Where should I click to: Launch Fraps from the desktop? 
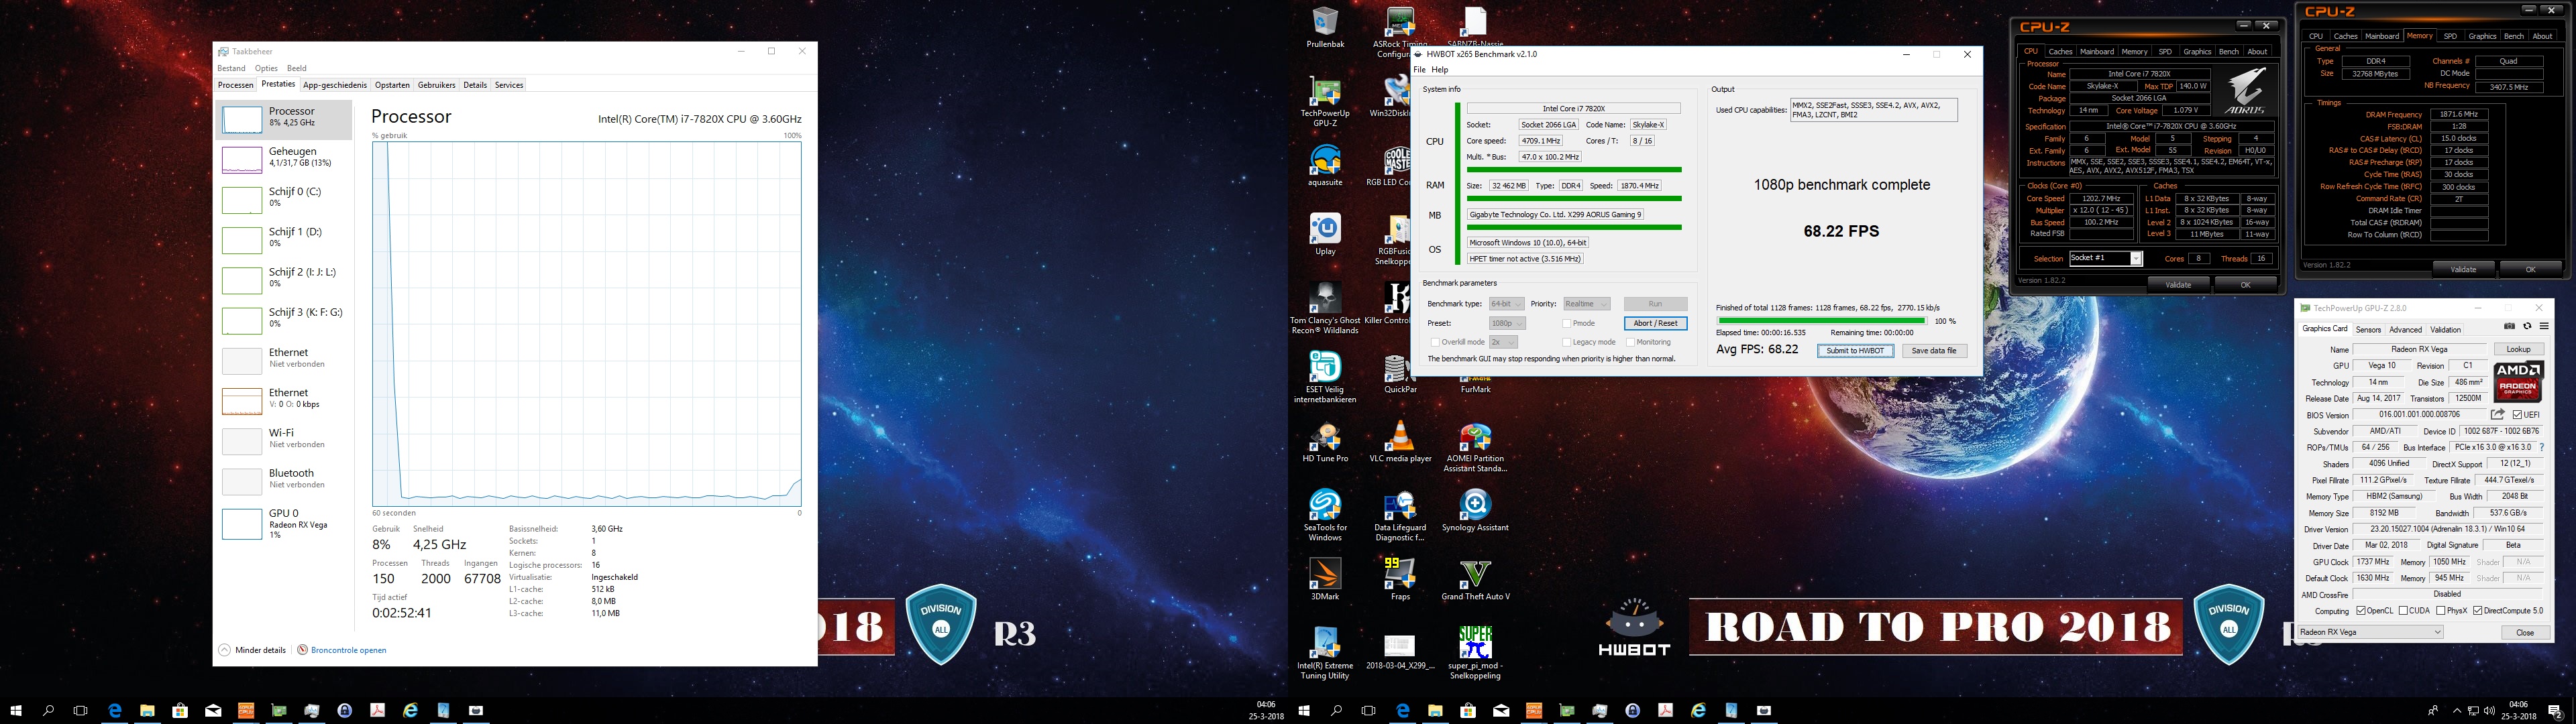pos(1400,580)
